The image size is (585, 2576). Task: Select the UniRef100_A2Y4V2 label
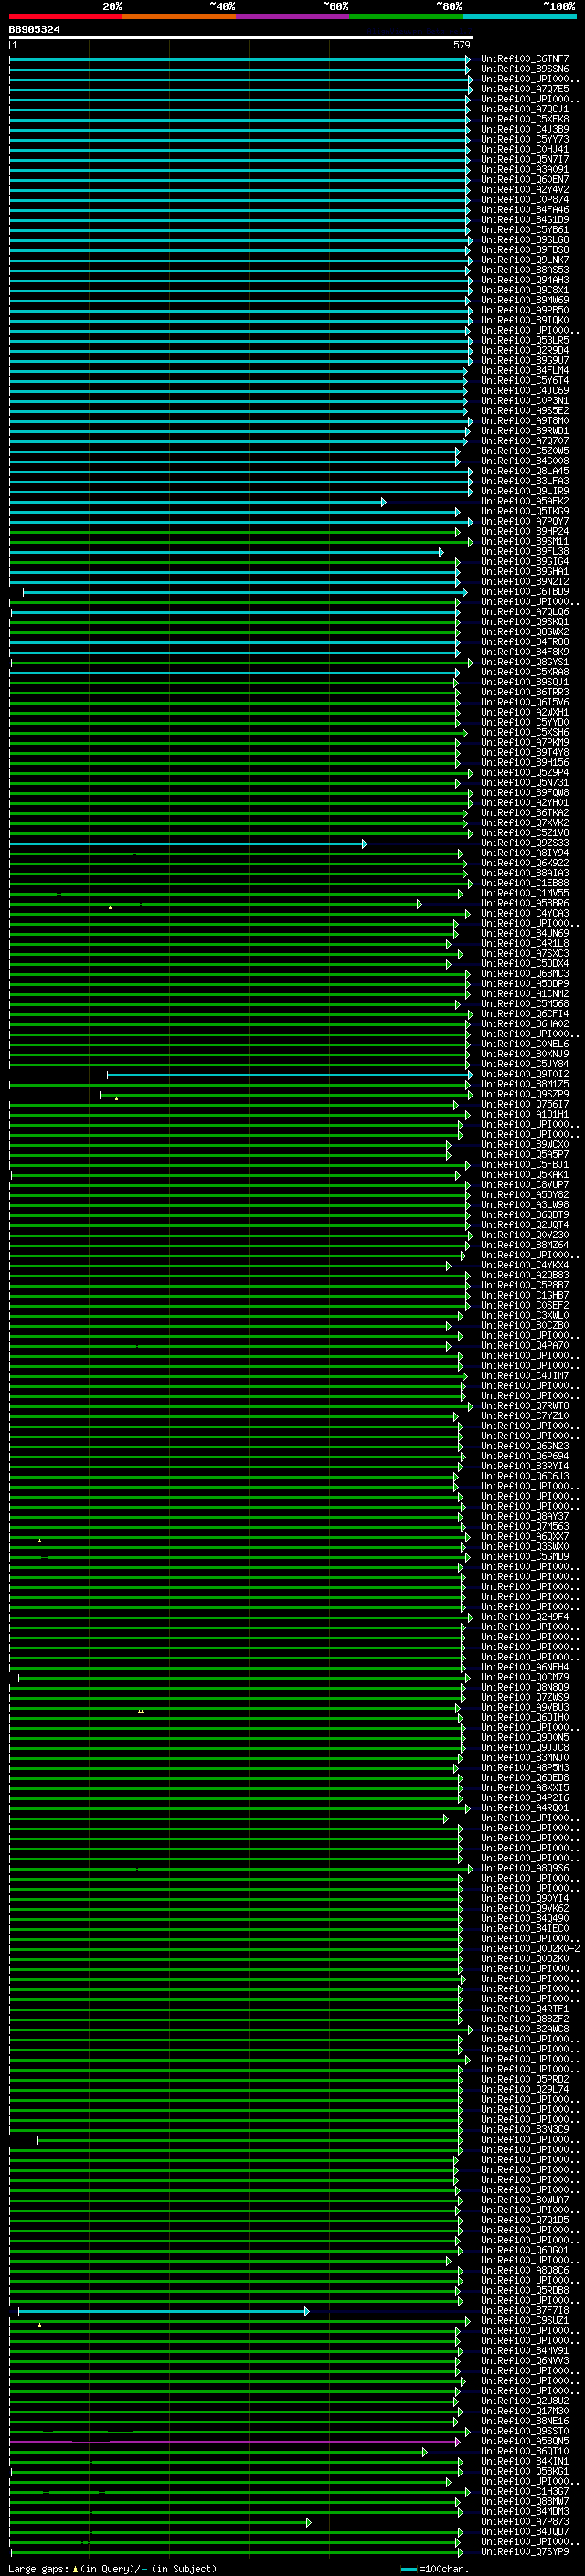tap(524, 190)
